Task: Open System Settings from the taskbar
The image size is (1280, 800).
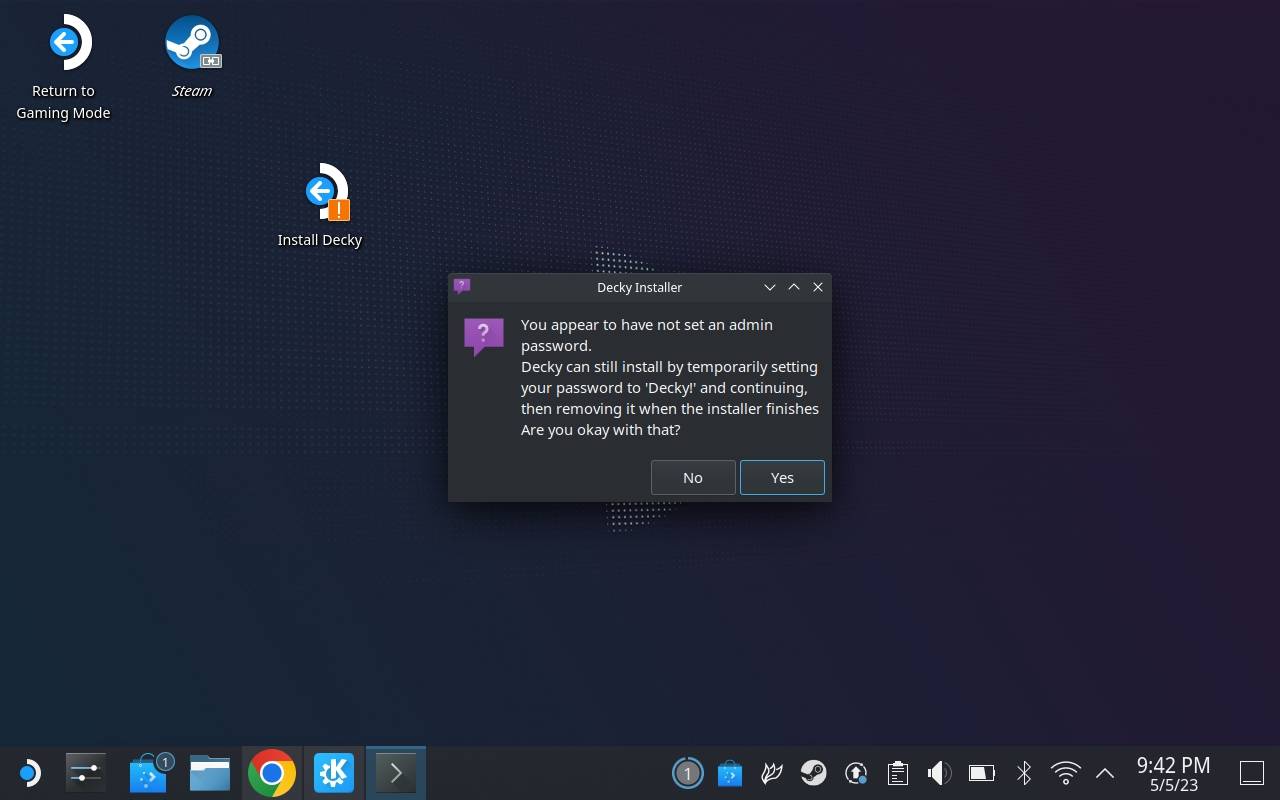Action: tap(85, 773)
